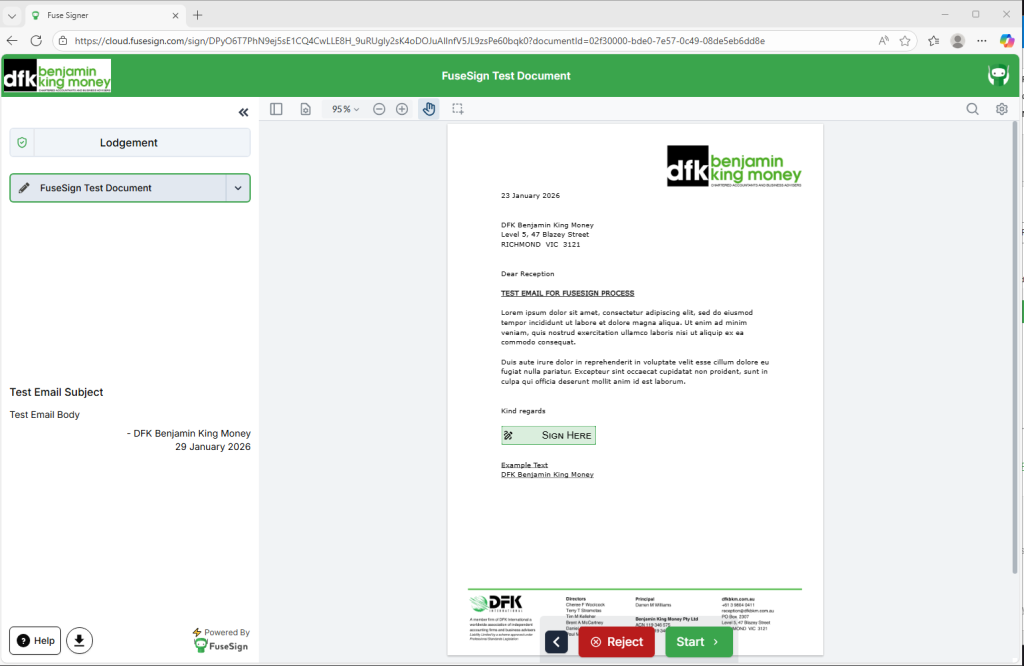Viewport: 1024px width, 666px height.
Task: Click the Sign Here signature field
Action: coord(548,435)
